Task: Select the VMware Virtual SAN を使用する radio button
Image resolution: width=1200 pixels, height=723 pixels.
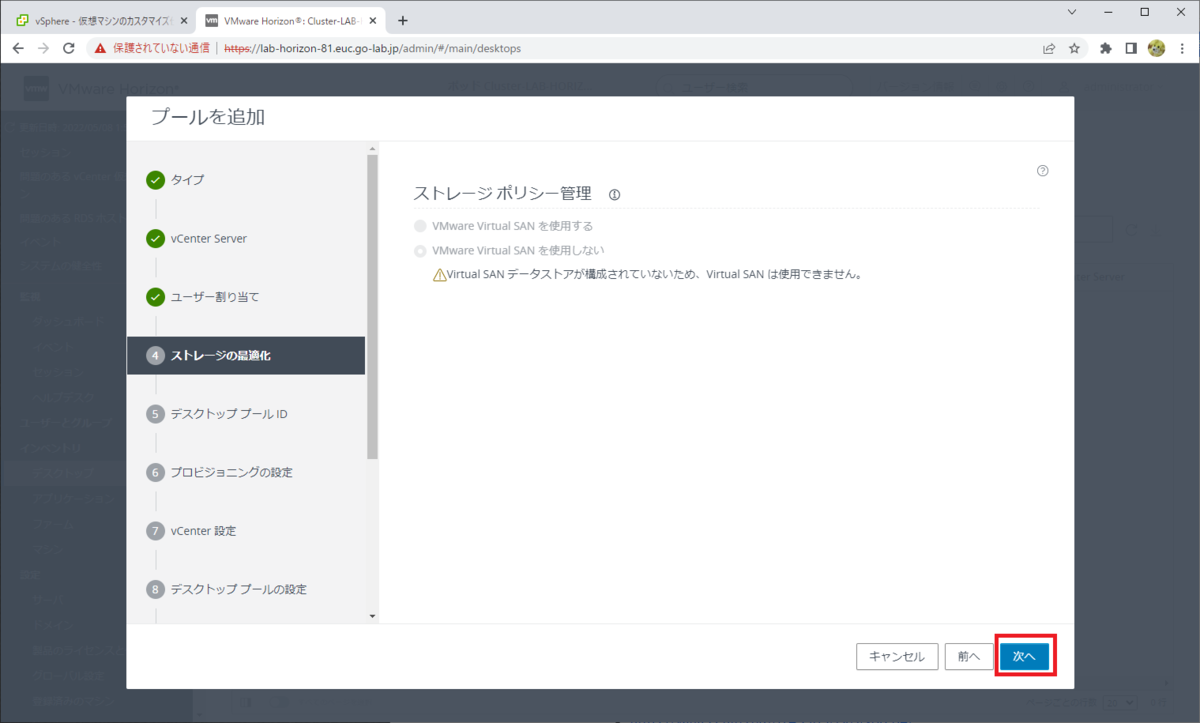Action: pyautogui.click(x=420, y=226)
